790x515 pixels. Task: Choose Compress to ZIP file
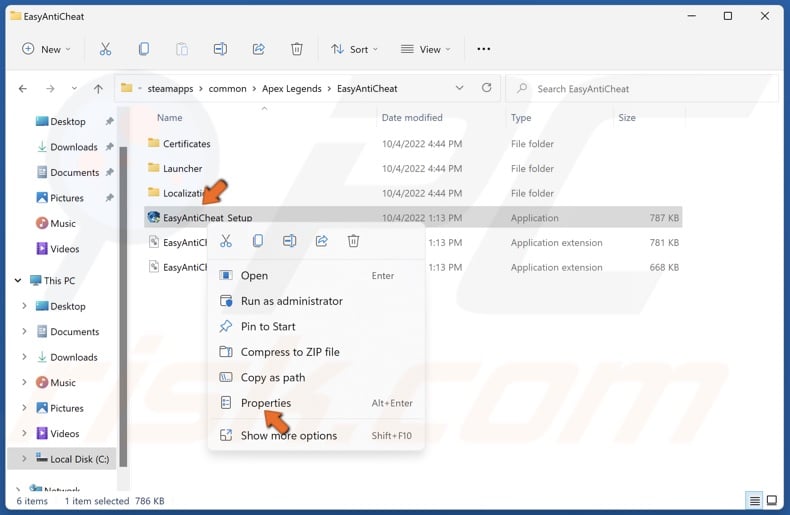click(x=316, y=352)
